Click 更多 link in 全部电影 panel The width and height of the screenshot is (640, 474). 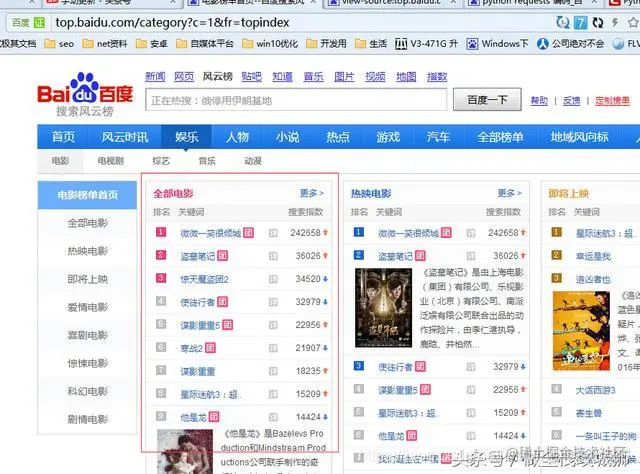pos(312,193)
